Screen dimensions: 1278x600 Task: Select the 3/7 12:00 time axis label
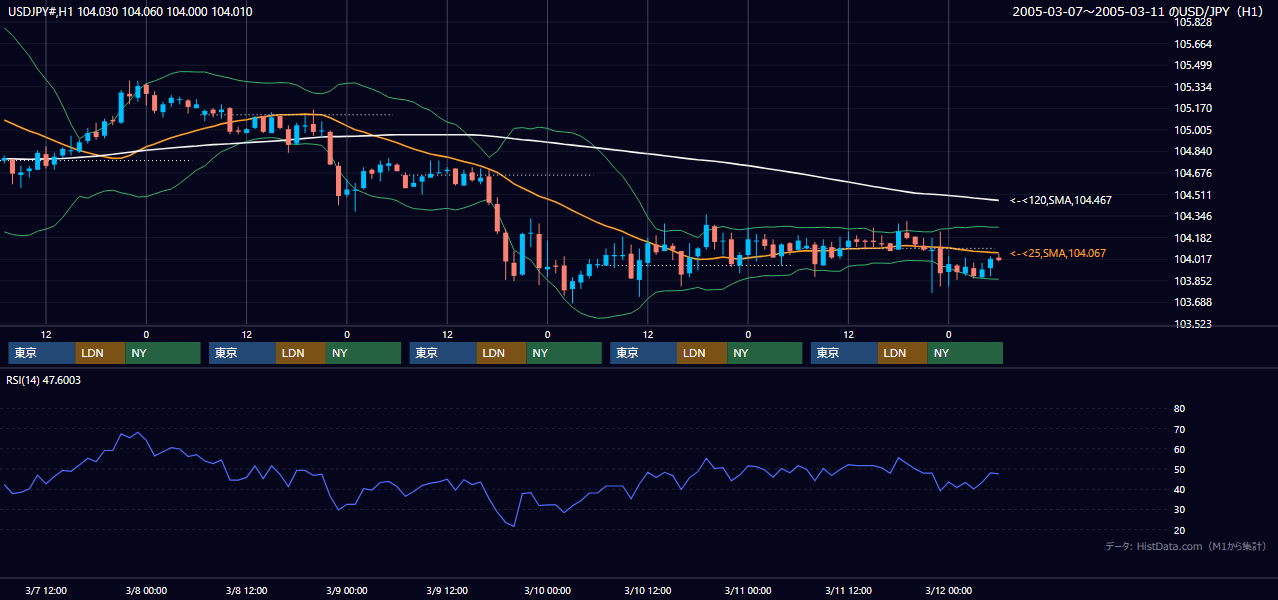coord(45,590)
